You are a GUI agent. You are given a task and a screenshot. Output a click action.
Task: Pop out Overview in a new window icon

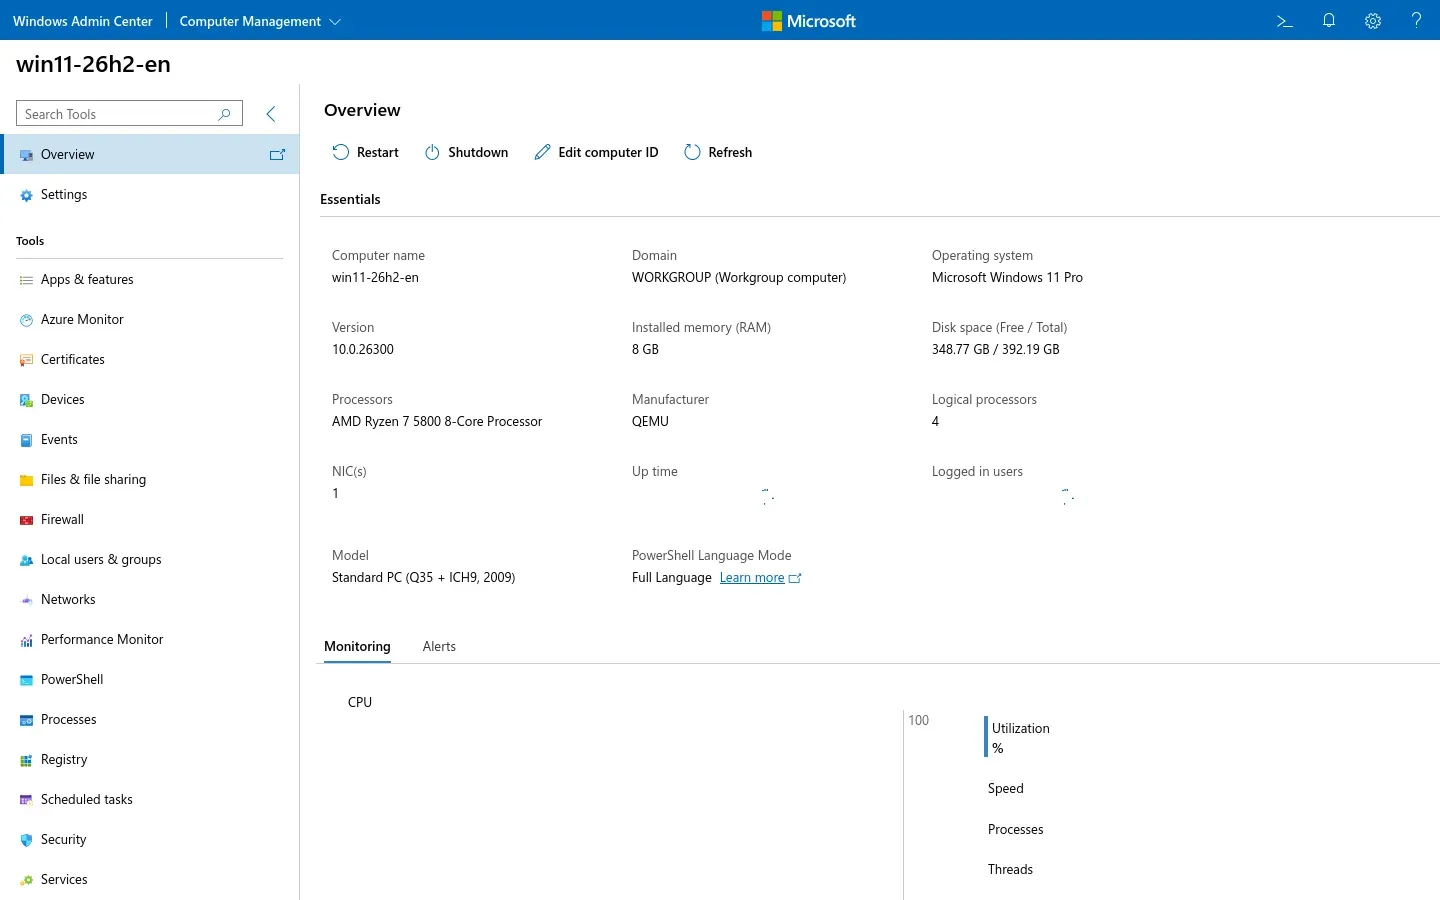(x=277, y=155)
